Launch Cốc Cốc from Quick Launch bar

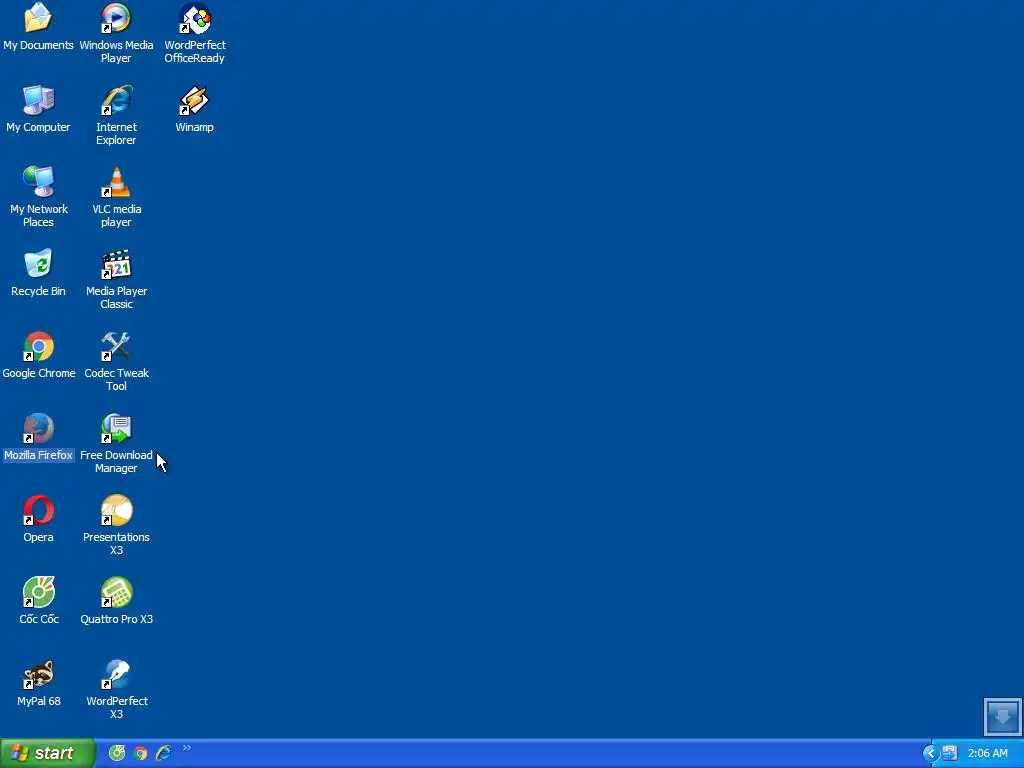point(117,754)
